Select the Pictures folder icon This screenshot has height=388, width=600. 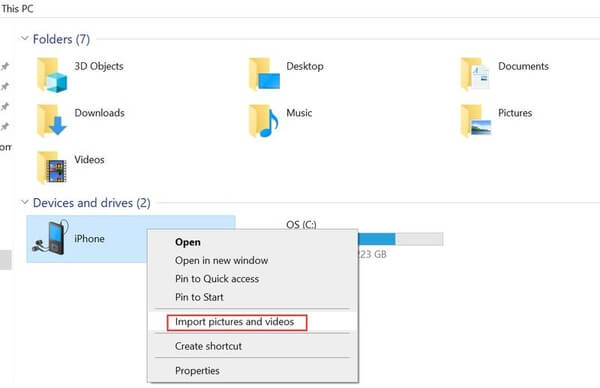(x=475, y=121)
